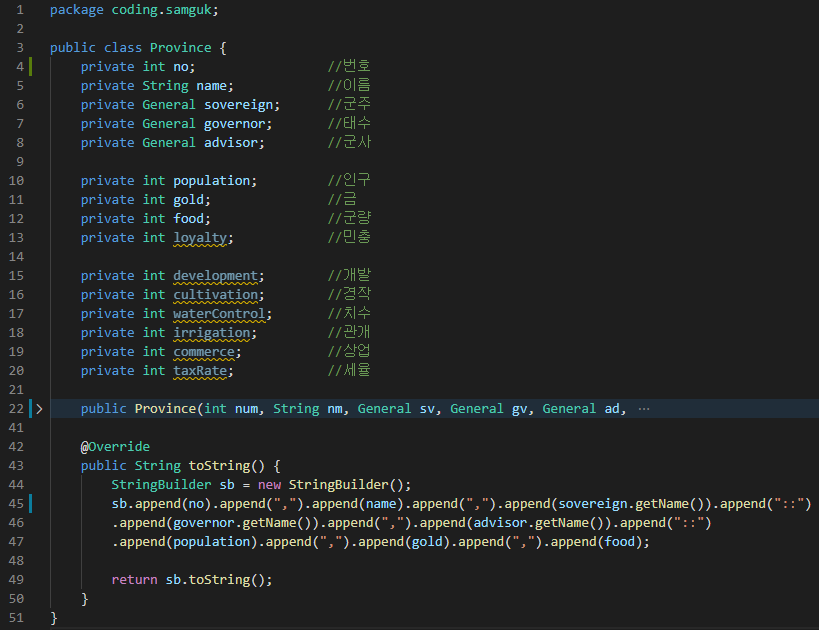Image resolution: width=819 pixels, height=630 pixels.
Task: Click line number 4 in the gutter
Action: point(20,67)
